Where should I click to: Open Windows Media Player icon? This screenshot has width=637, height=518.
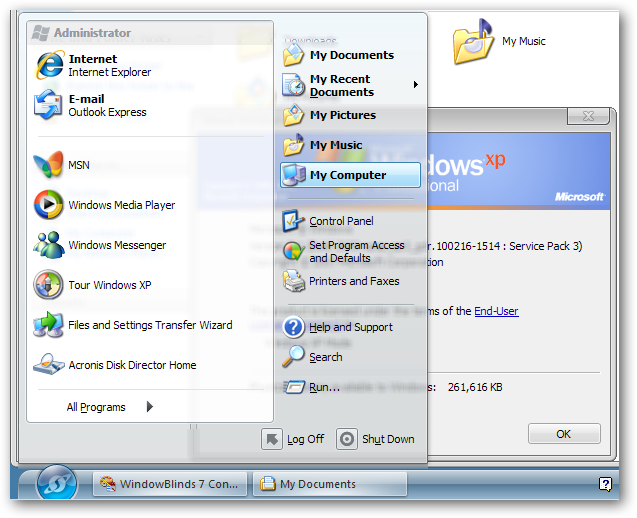(50, 205)
